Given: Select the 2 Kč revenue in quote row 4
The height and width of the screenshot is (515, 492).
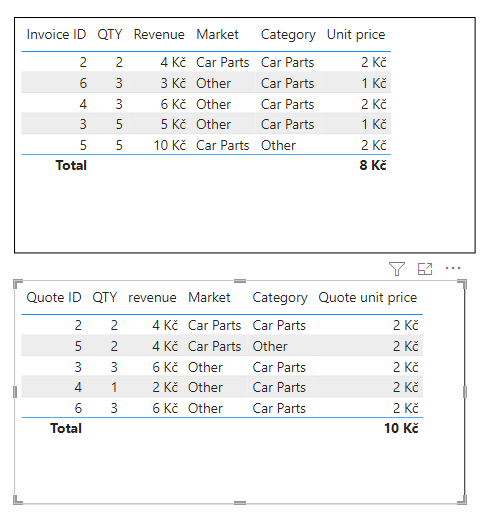Looking at the screenshot, I should [165, 387].
